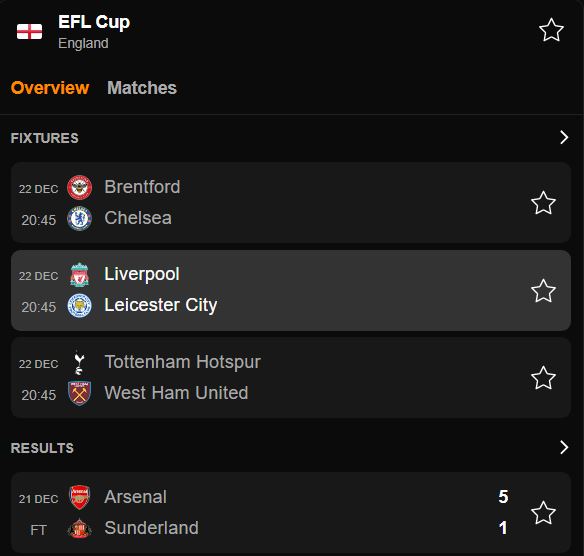Image resolution: width=584 pixels, height=556 pixels.
Task: Toggle favorite star for Liverpool vs Leicester
Action: (x=543, y=290)
